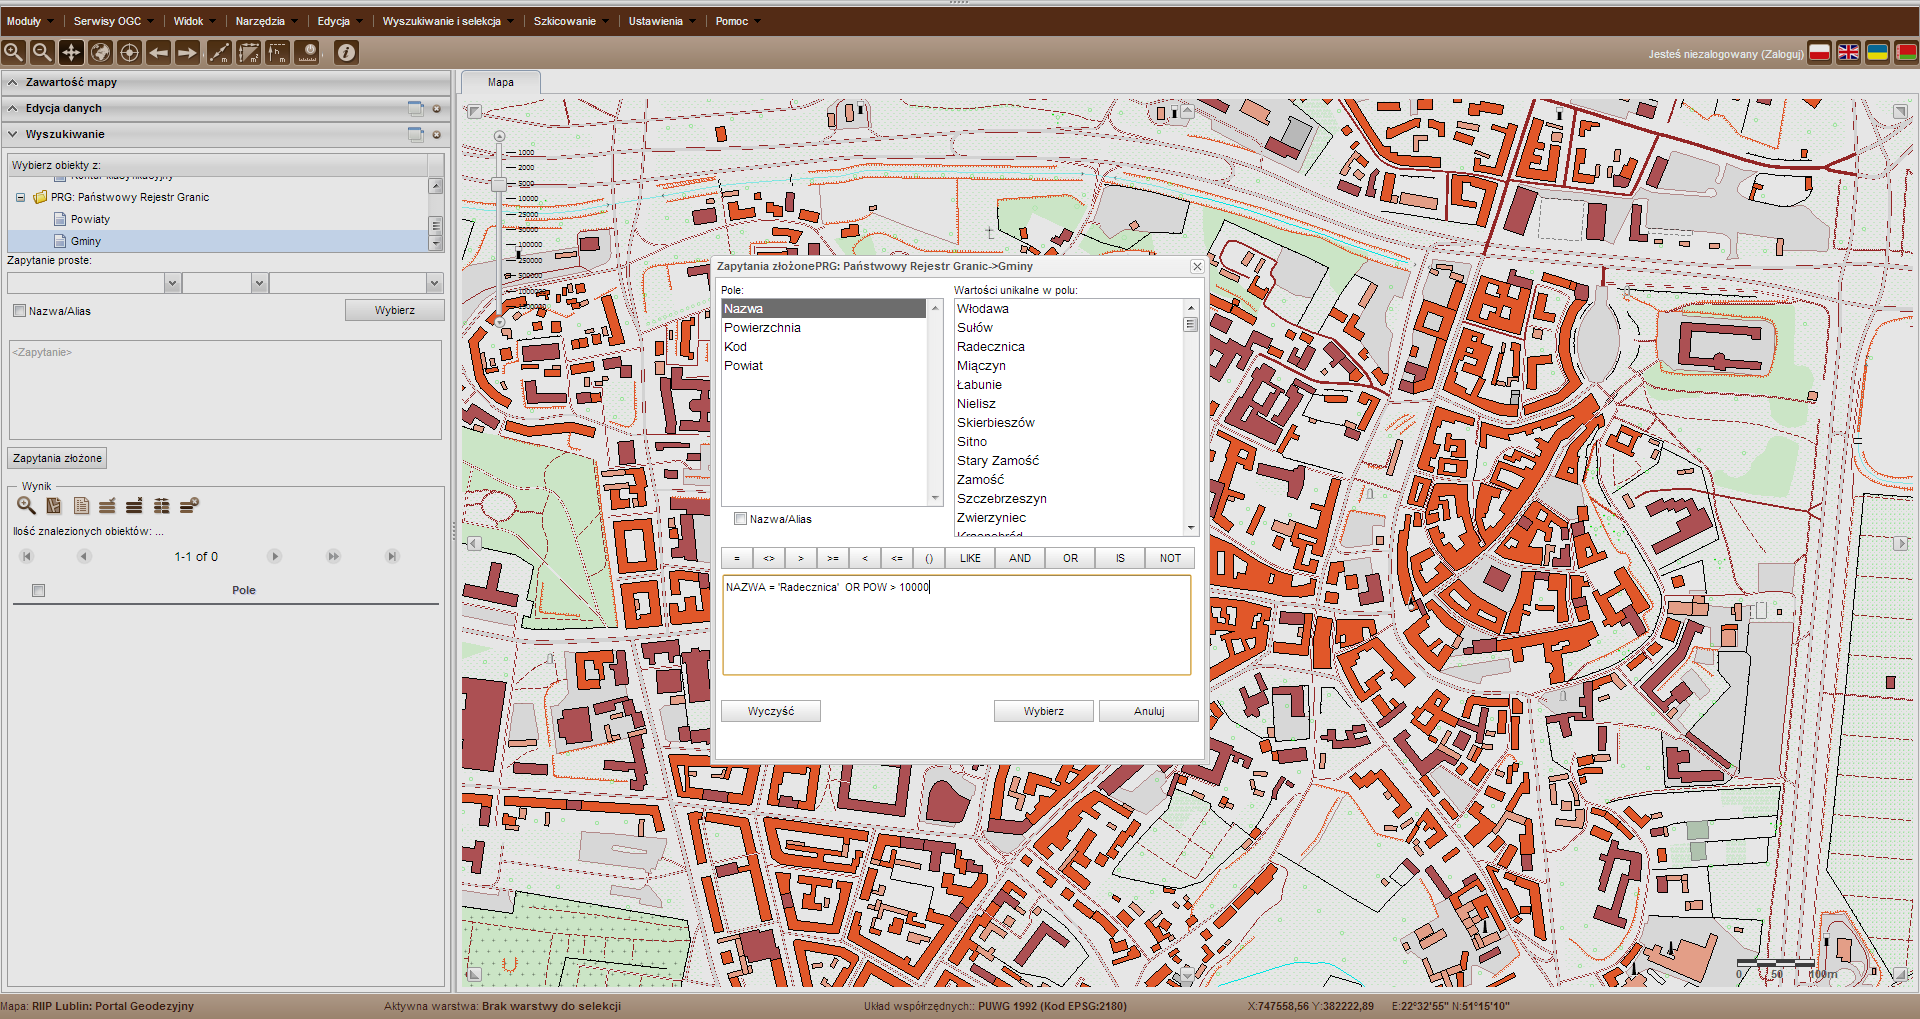The width and height of the screenshot is (1920, 1019).
Task: Insert the LIKE operator
Action: (970, 558)
